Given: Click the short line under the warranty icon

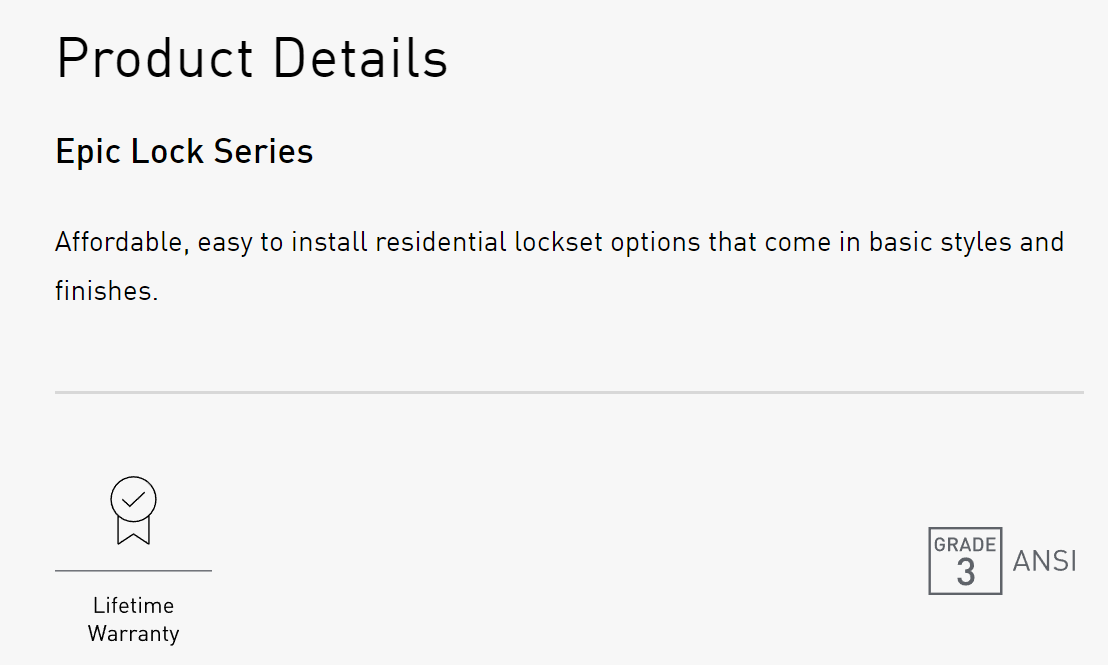Looking at the screenshot, I should (x=133, y=571).
